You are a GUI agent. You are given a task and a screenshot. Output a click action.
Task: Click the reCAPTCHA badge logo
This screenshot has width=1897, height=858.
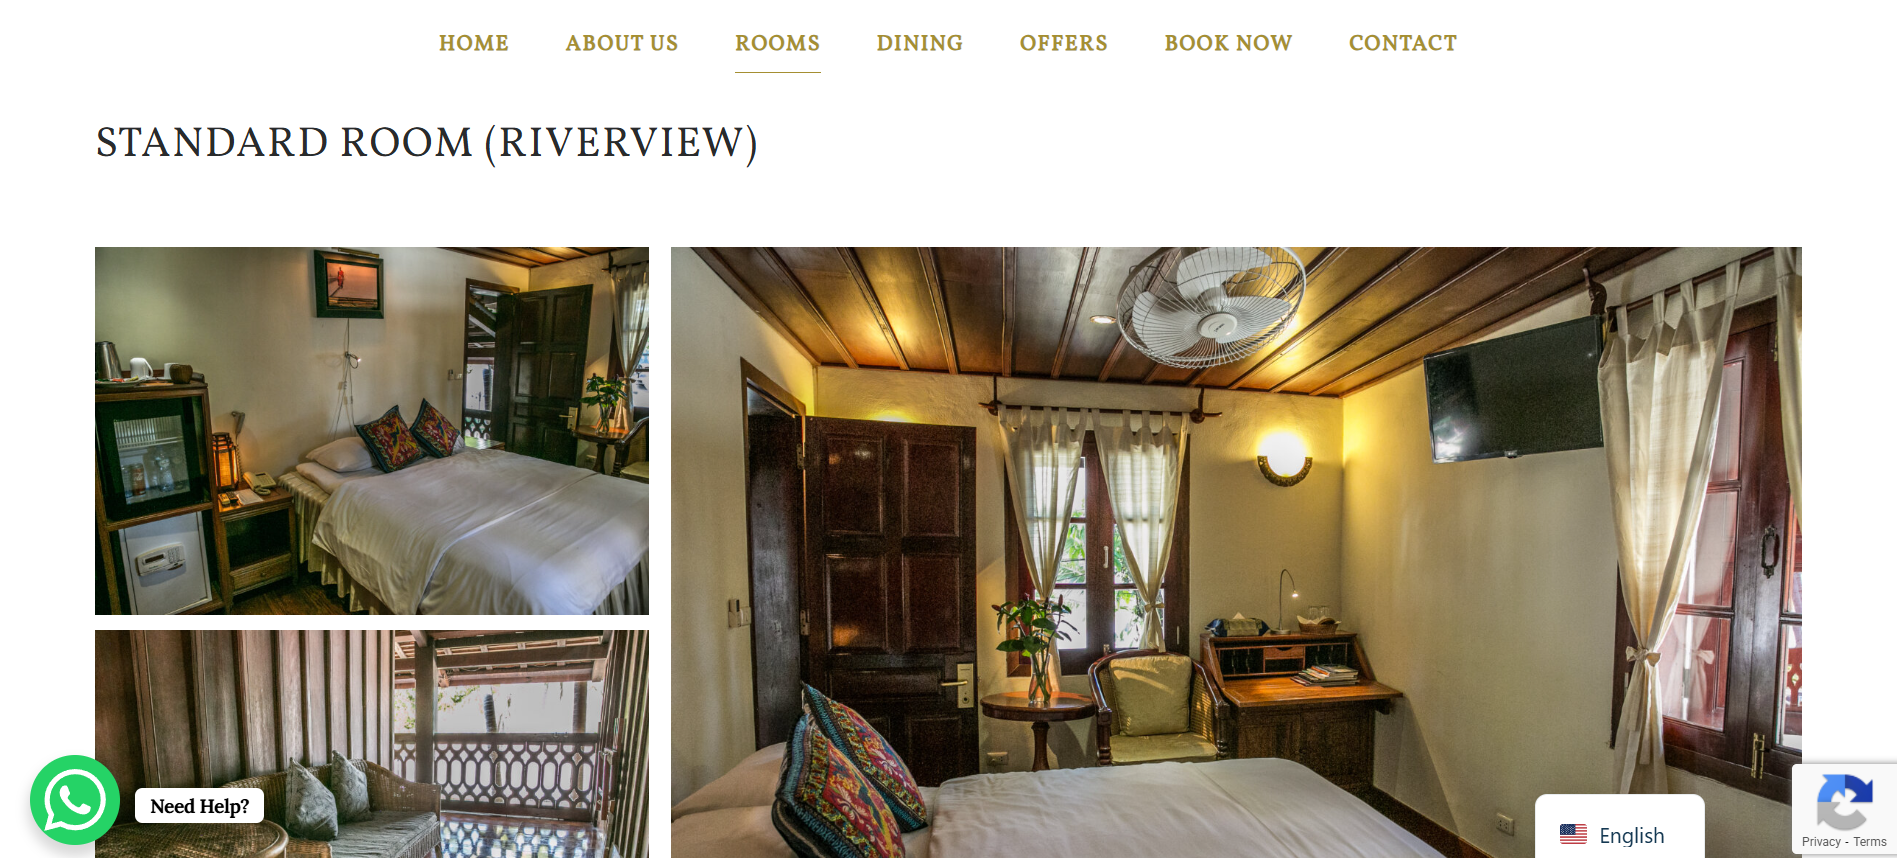[x=1844, y=801]
